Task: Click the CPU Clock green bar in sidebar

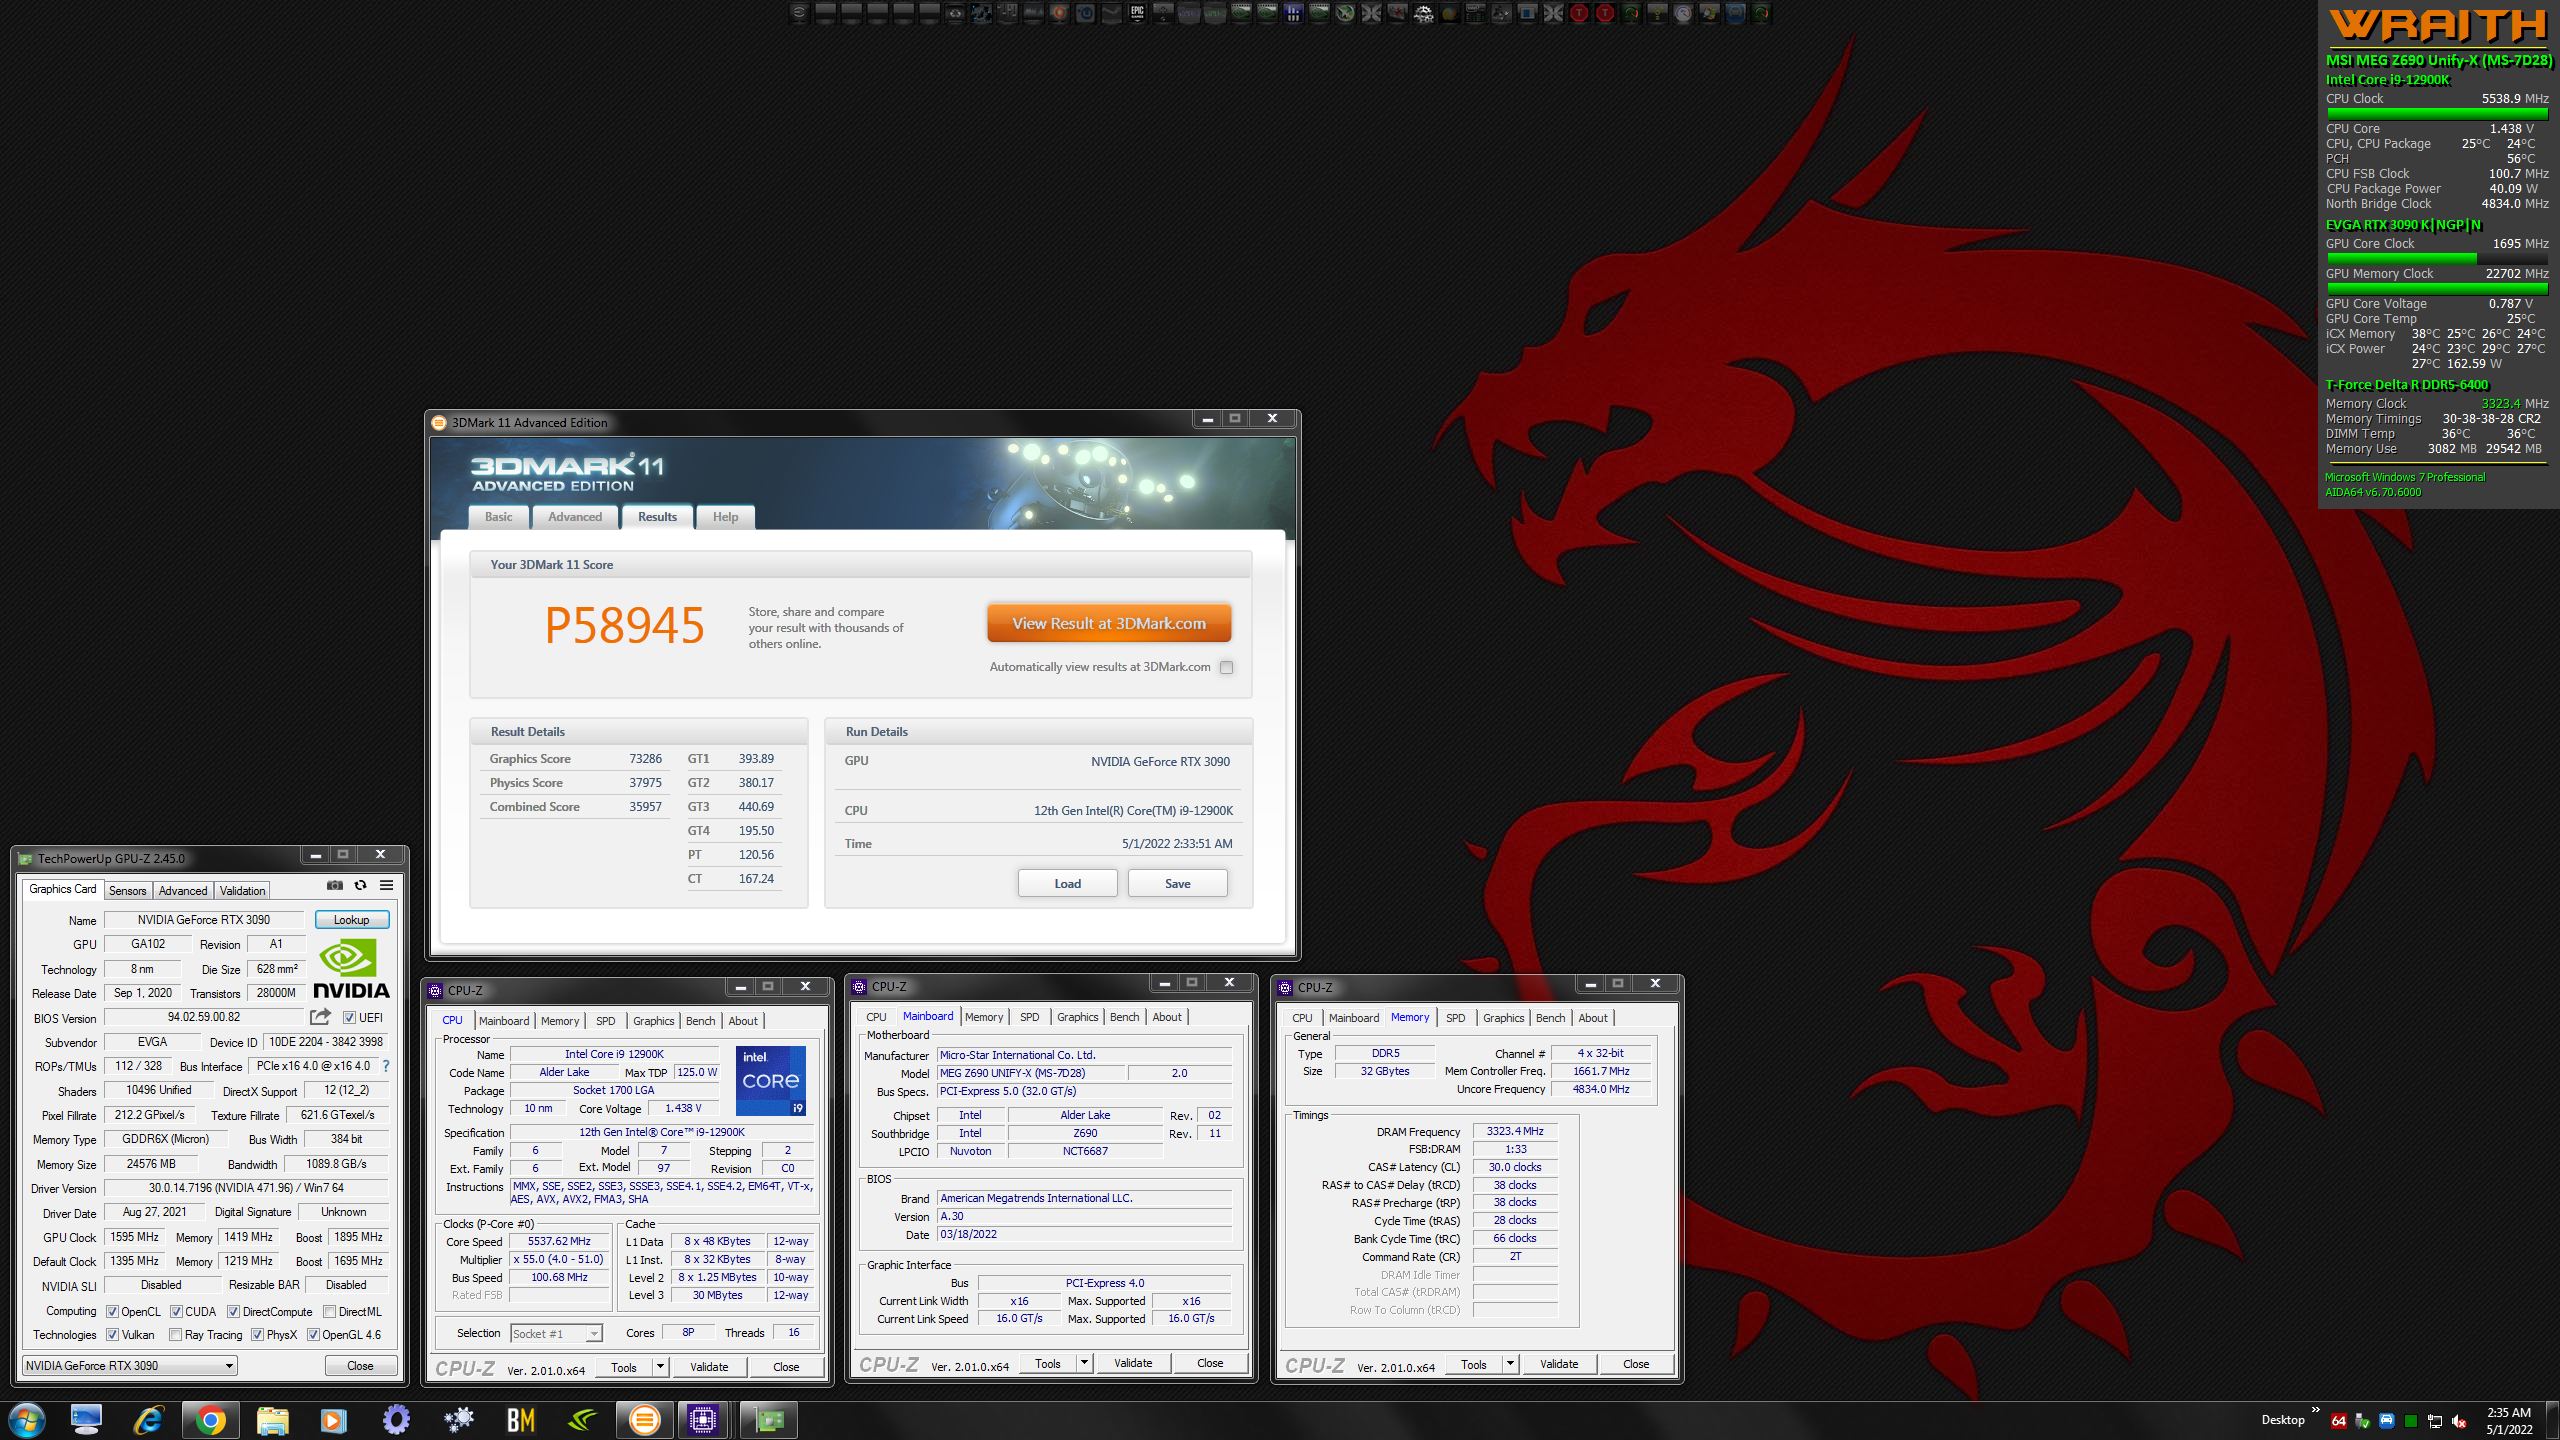Action: tap(2436, 114)
